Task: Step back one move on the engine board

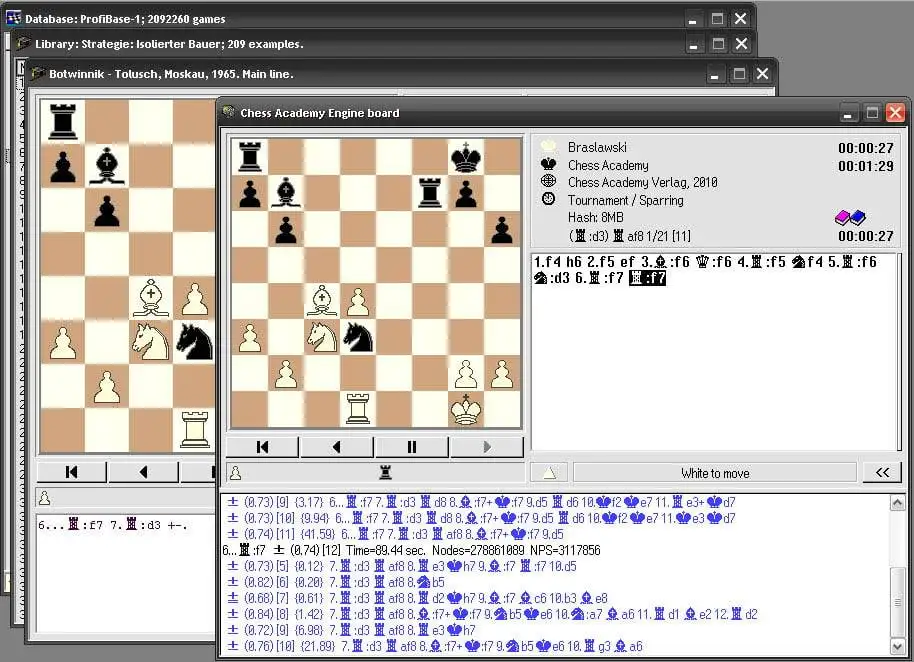Action: tap(335, 447)
